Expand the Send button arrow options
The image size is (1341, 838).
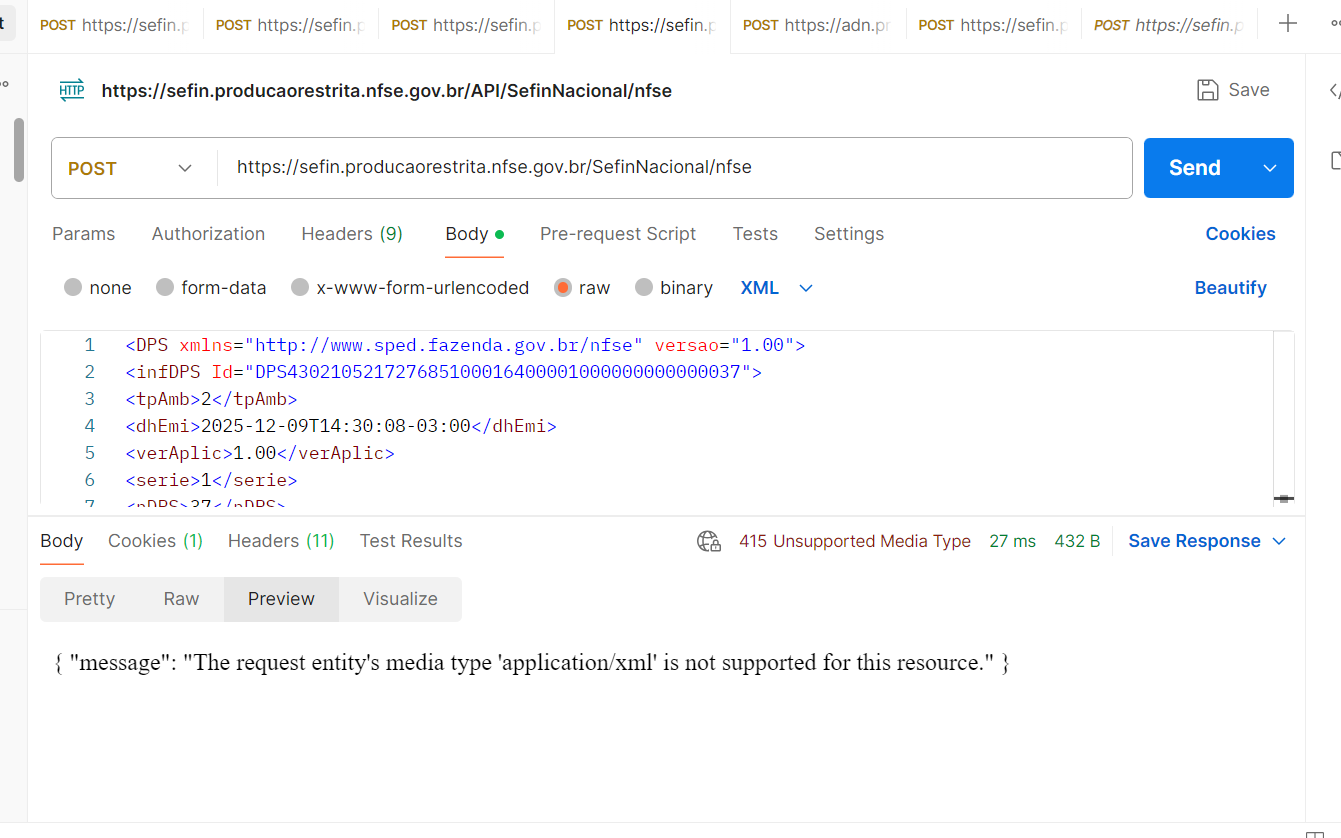coord(1270,168)
